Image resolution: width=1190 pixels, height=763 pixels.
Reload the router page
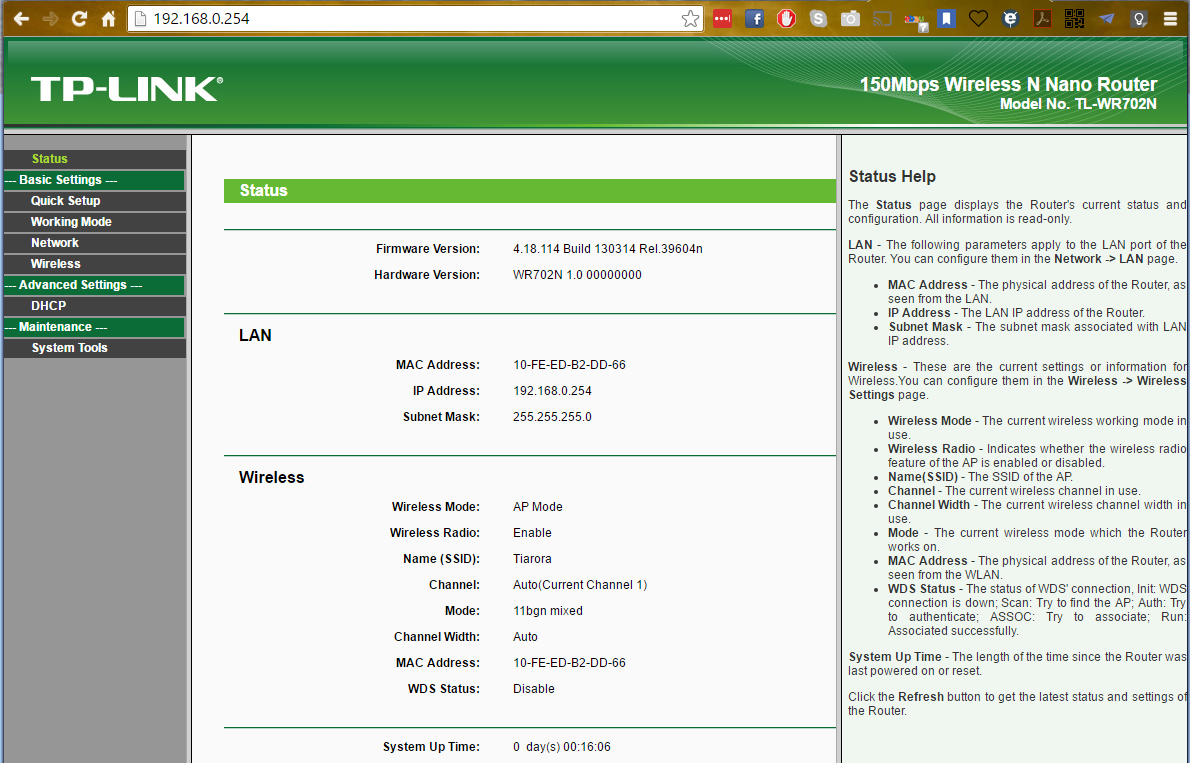click(x=79, y=19)
